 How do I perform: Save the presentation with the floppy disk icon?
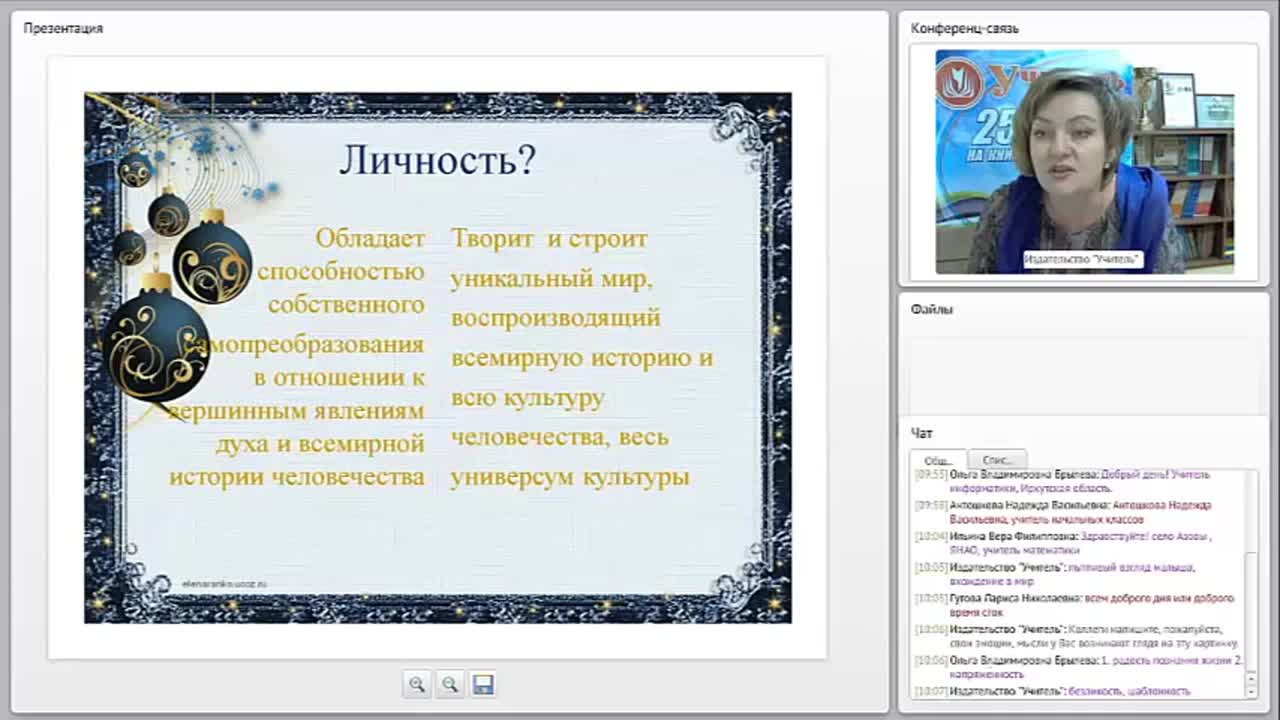click(483, 685)
